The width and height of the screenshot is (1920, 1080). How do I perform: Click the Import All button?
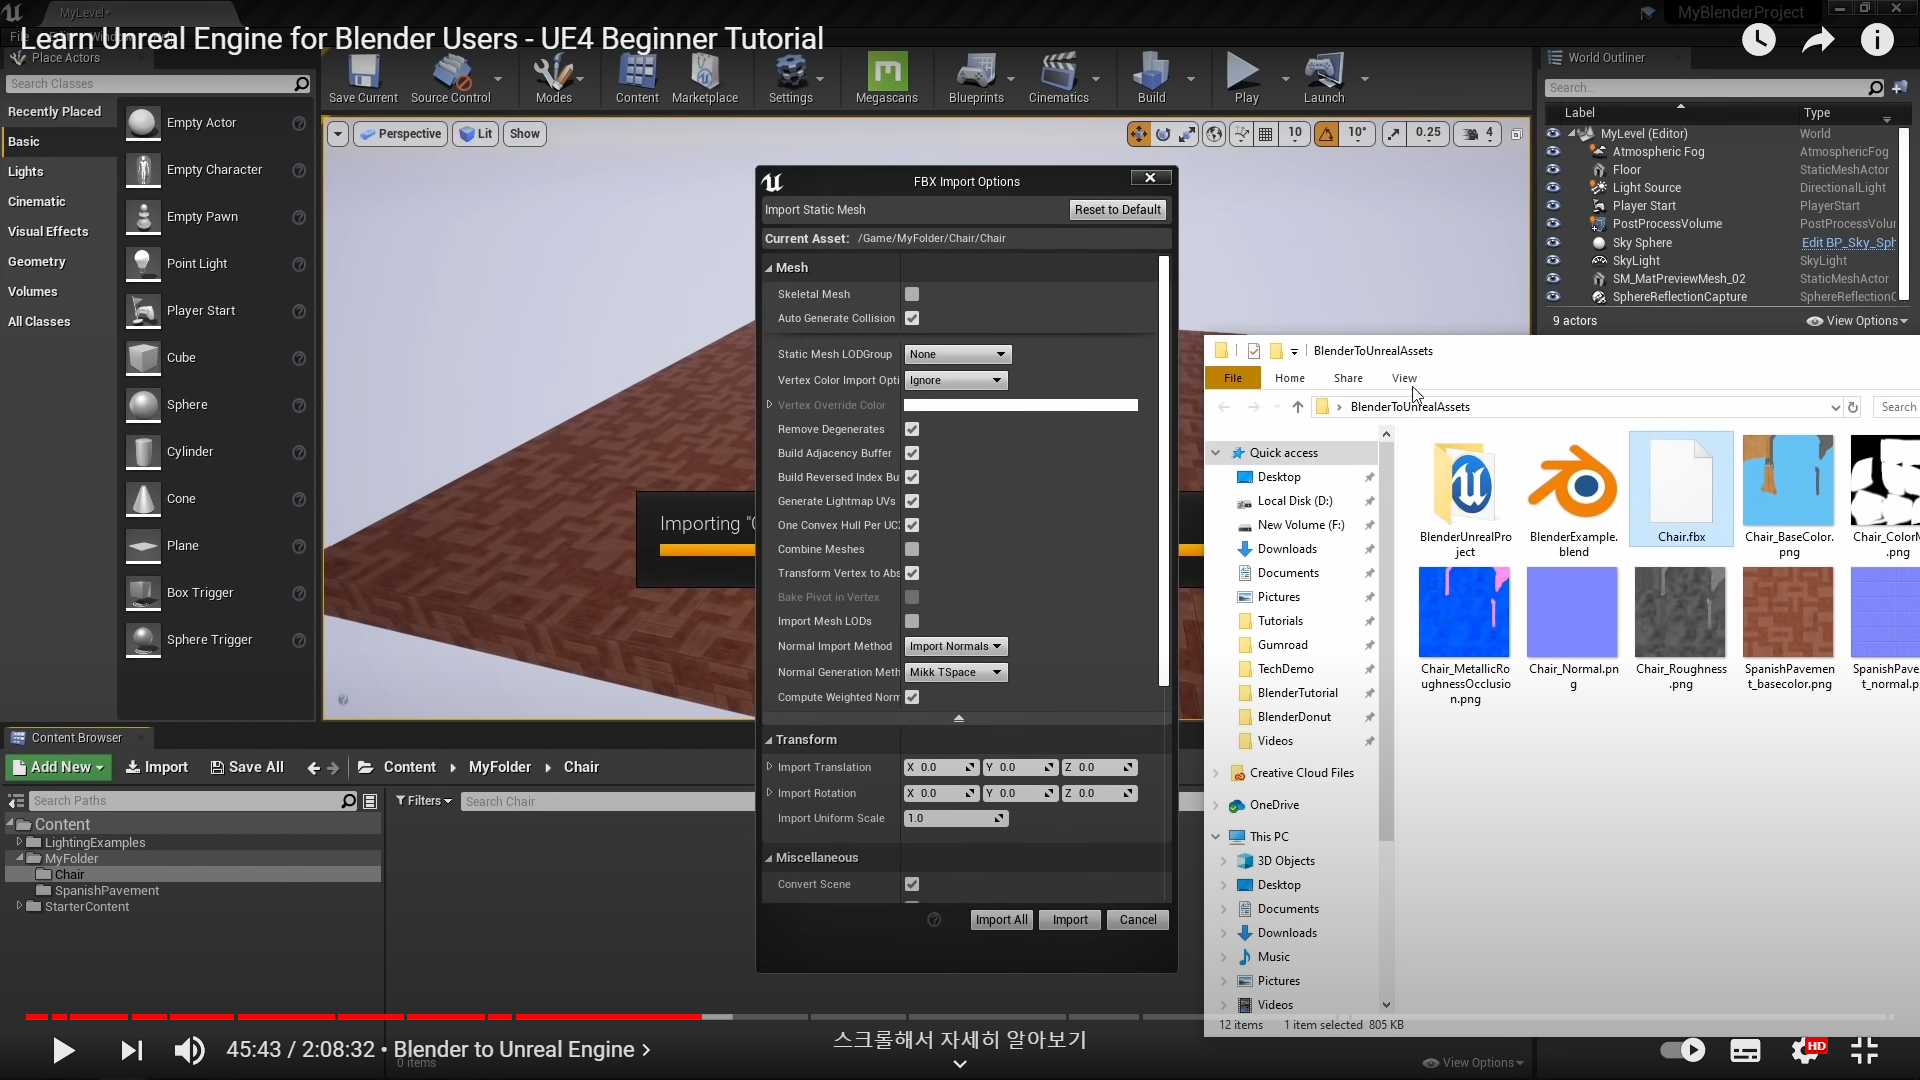pyautogui.click(x=1001, y=920)
